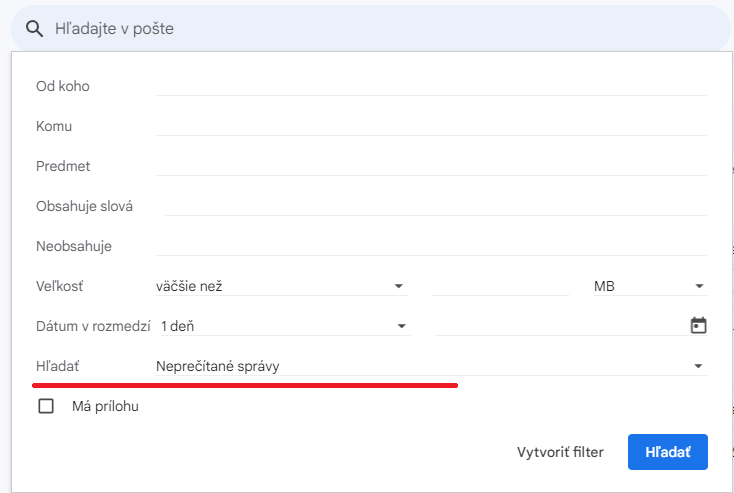Viewport: 734px width, 493px height.
Task: Click the Dátum v rozmedzí label
Action: 93,326
